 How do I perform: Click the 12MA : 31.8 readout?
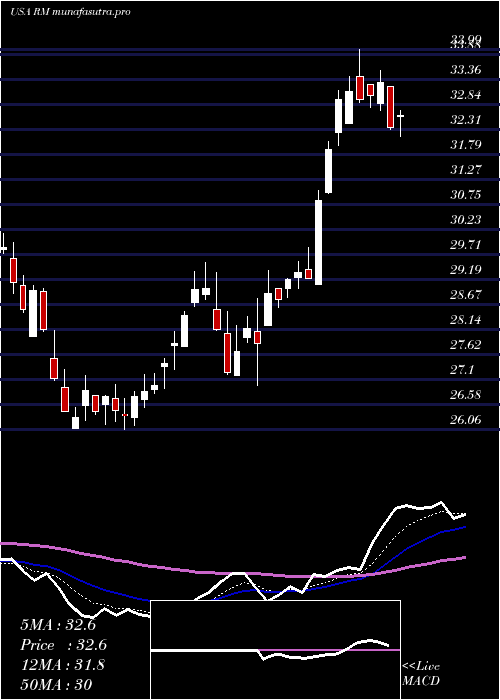coord(62,665)
